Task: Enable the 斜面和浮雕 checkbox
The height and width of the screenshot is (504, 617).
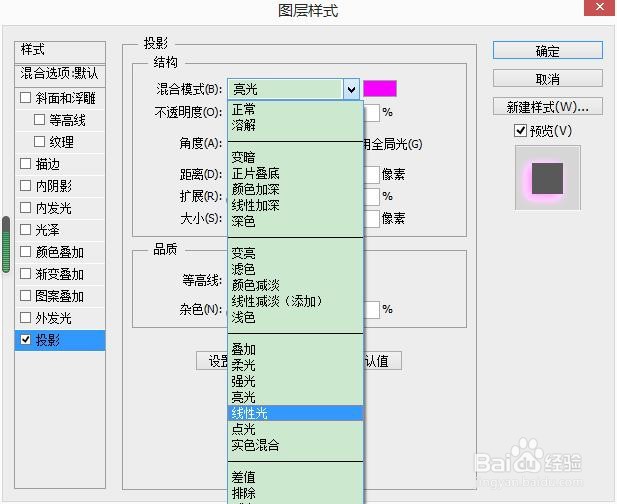Action: coord(25,97)
